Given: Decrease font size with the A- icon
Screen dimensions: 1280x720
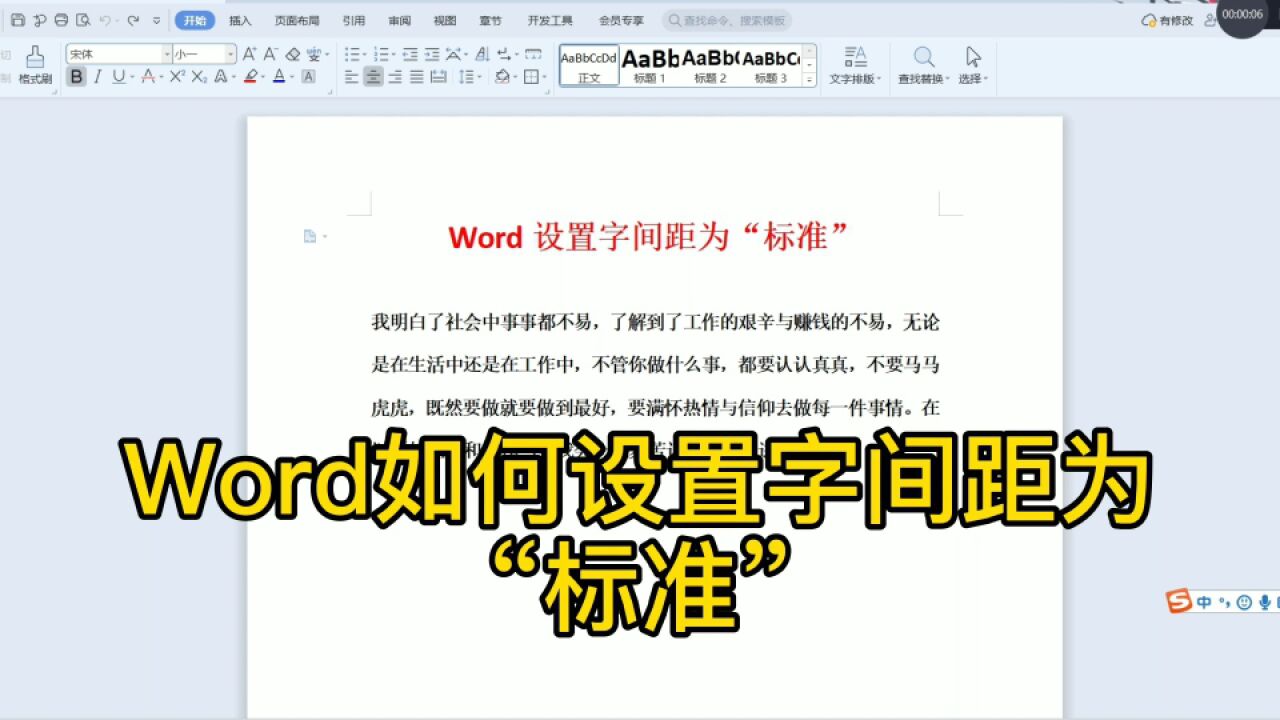Looking at the screenshot, I should coord(270,54).
